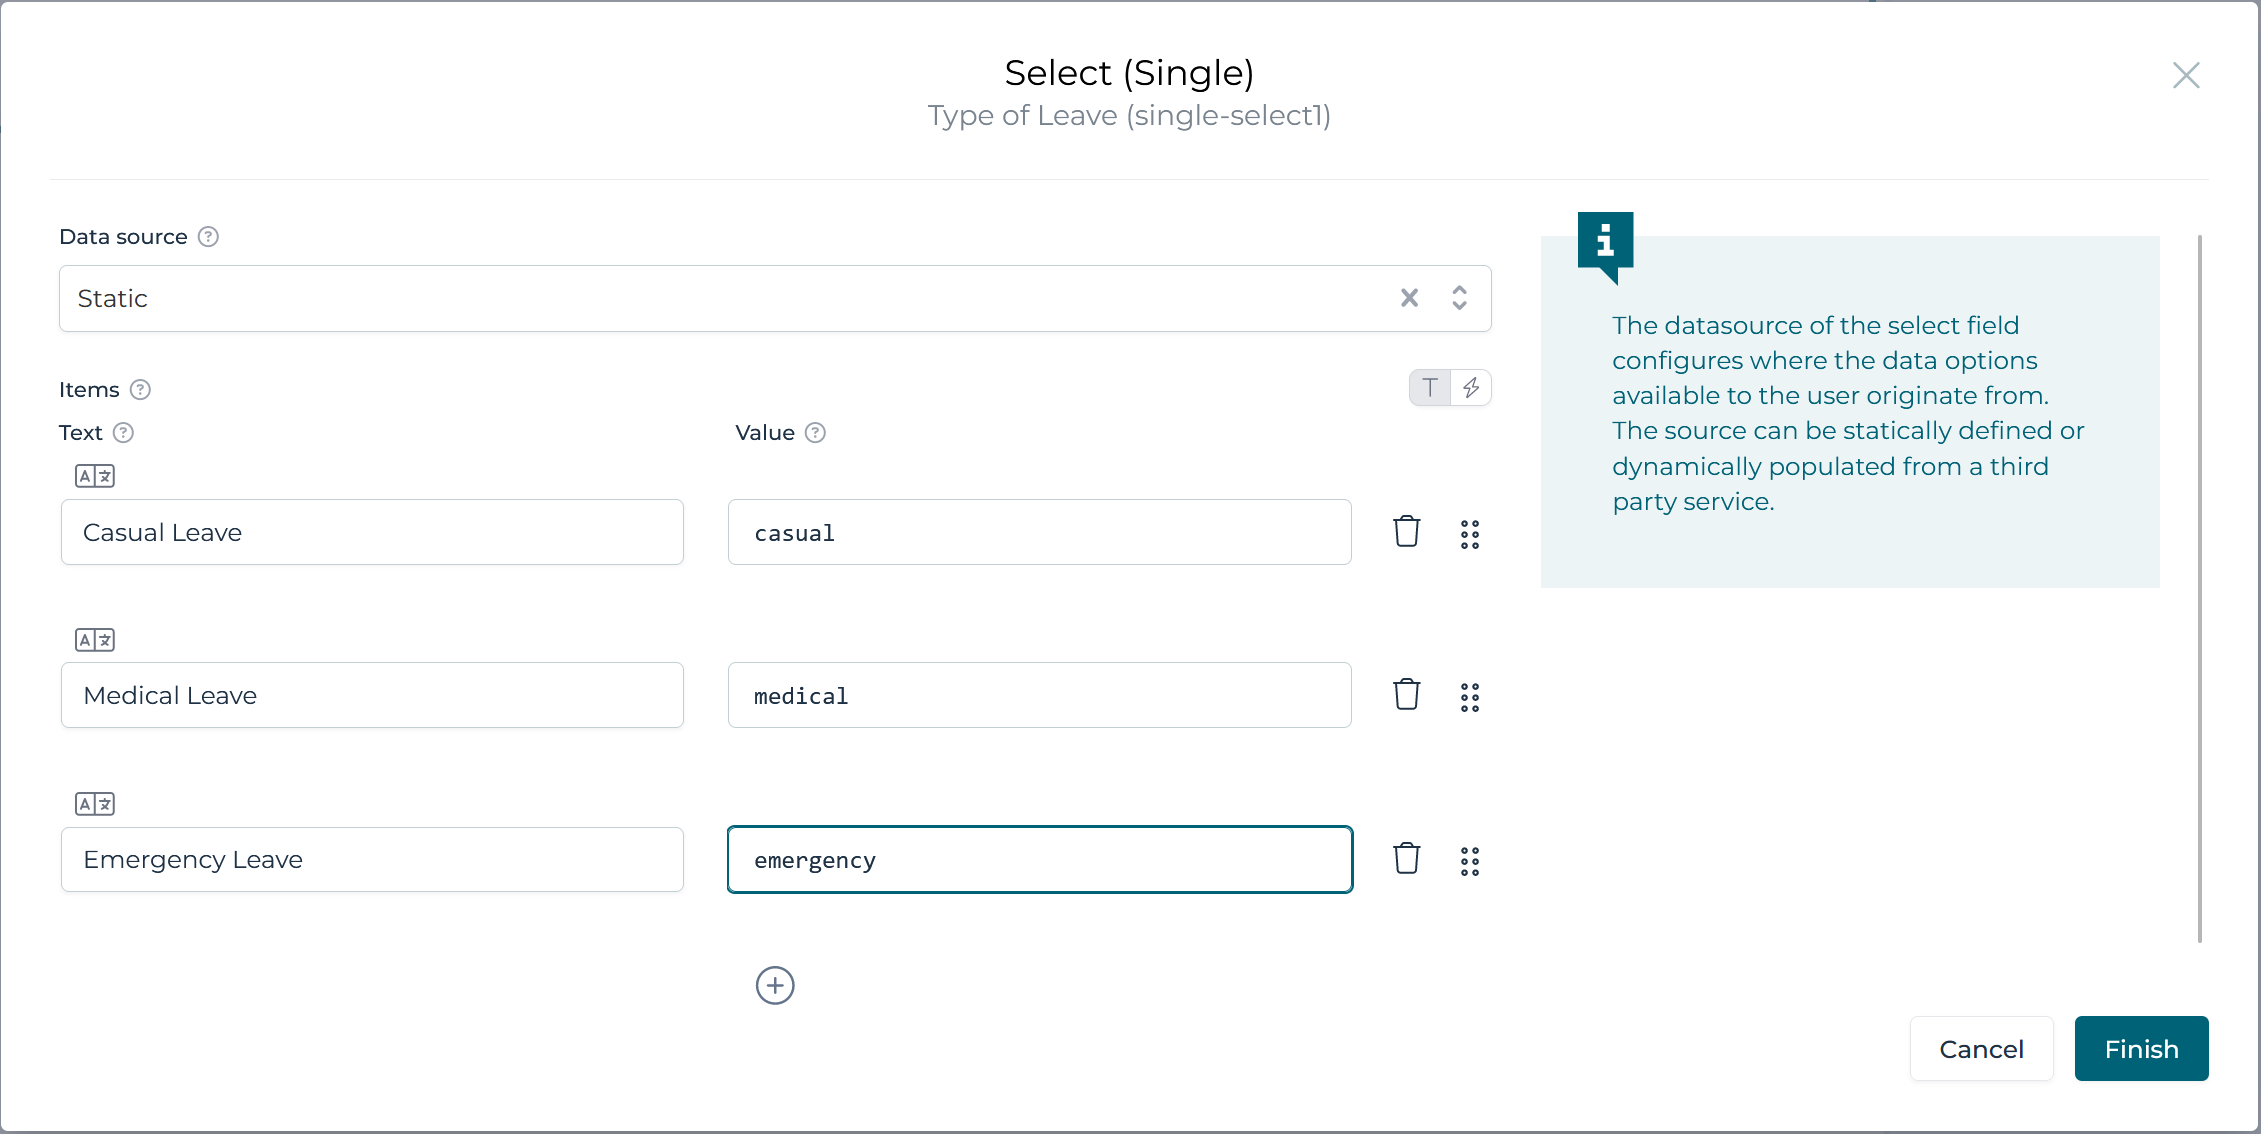Screen dimensions: 2261x1134
Task: Switch Items to dynamic lightning mode
Action: coord(1471,388)
